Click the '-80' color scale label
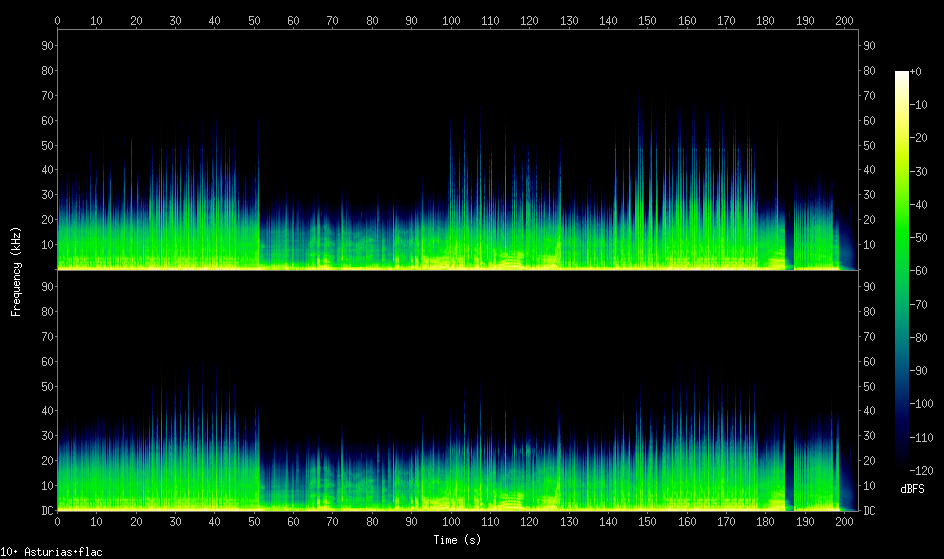 (x=918, y=338)
